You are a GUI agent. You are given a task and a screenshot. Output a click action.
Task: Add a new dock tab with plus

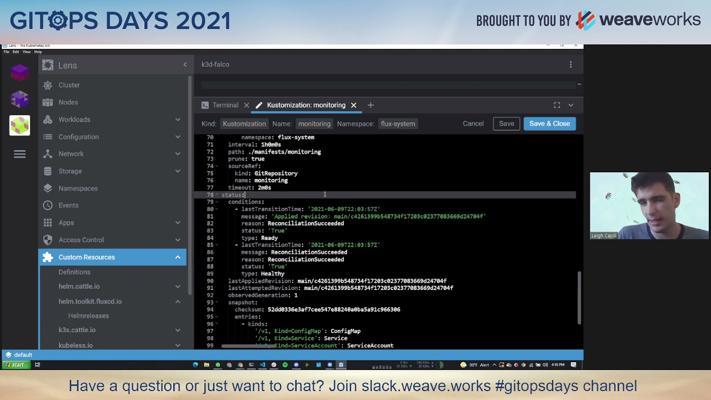coord(370,105)
